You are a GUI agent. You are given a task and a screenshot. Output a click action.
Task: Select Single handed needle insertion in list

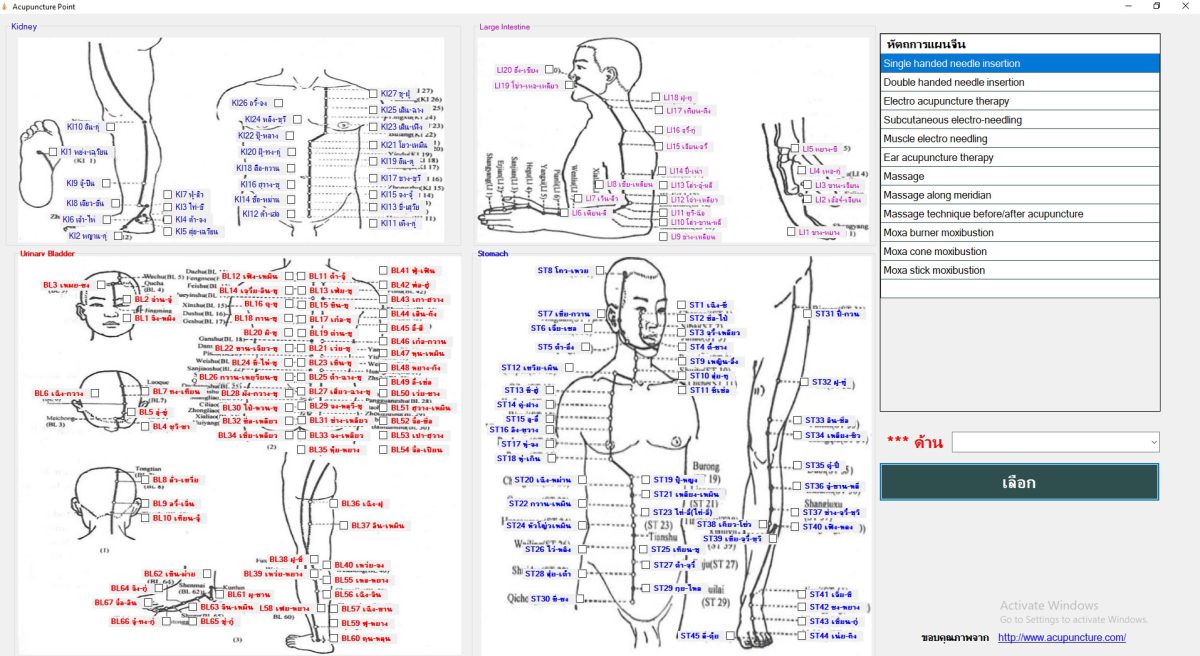[1020, 63]
